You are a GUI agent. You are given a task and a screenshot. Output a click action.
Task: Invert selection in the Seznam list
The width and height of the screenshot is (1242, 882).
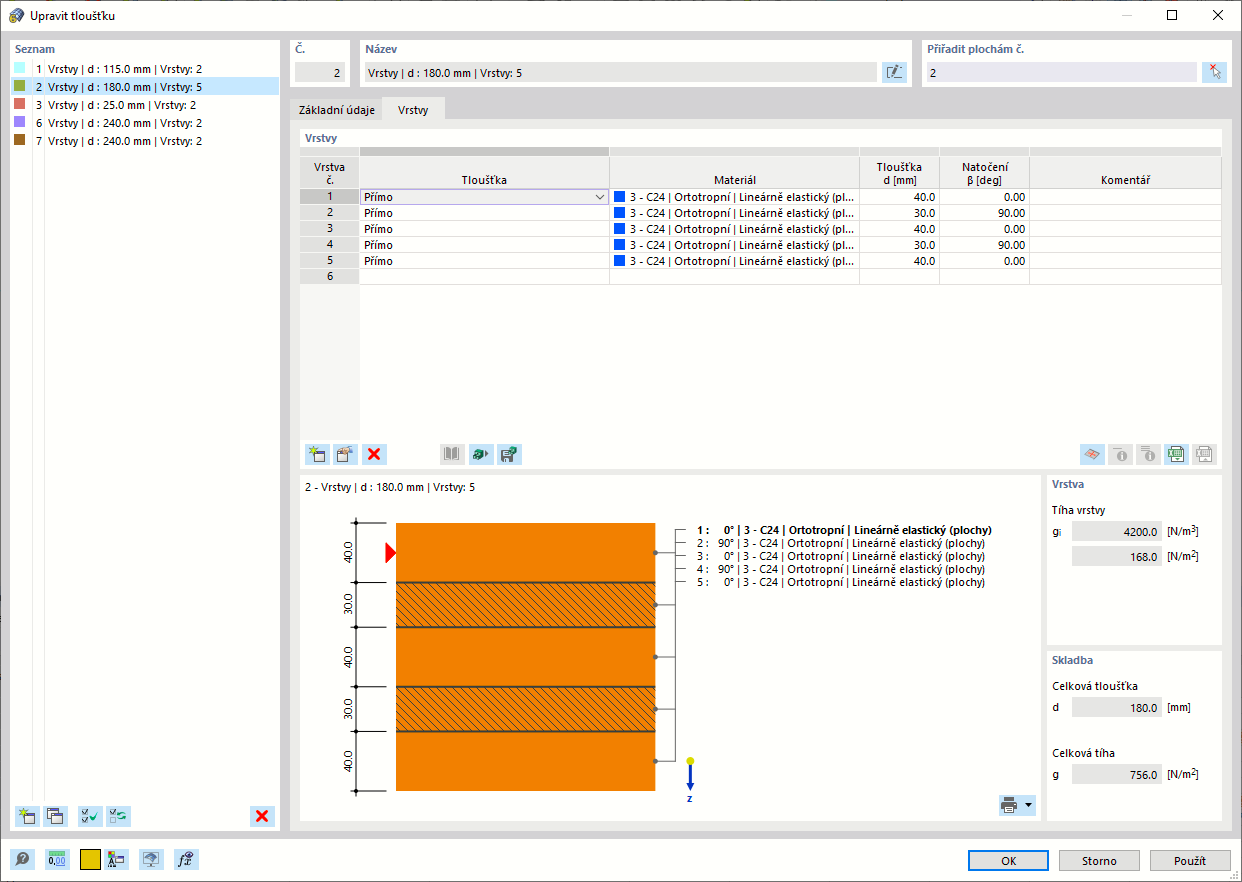118,816
